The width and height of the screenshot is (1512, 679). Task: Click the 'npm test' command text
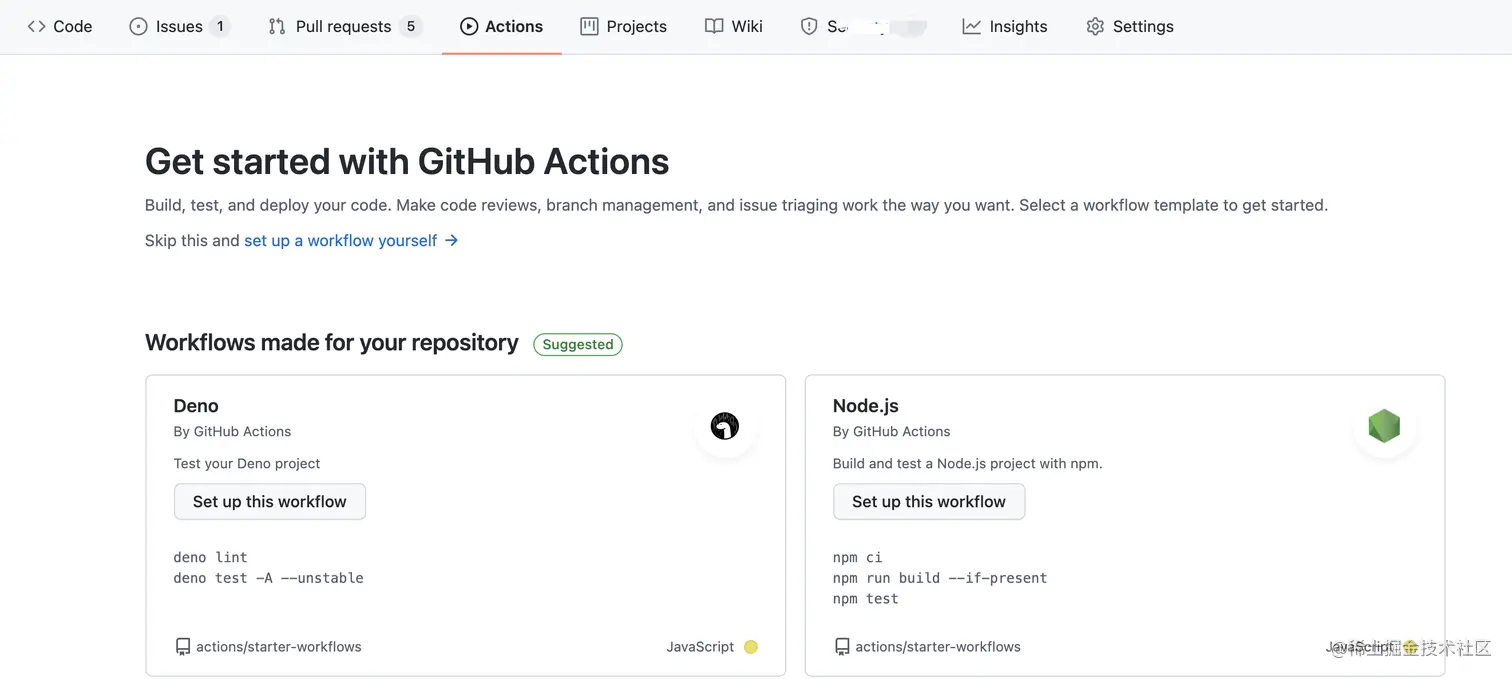click(x=865, y=599)
